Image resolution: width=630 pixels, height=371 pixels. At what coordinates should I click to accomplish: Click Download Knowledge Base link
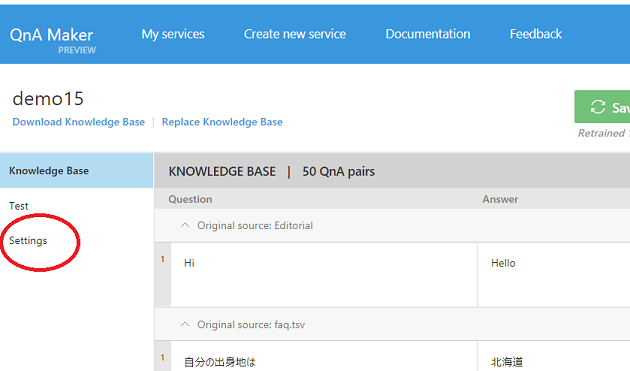coord(79,122)
